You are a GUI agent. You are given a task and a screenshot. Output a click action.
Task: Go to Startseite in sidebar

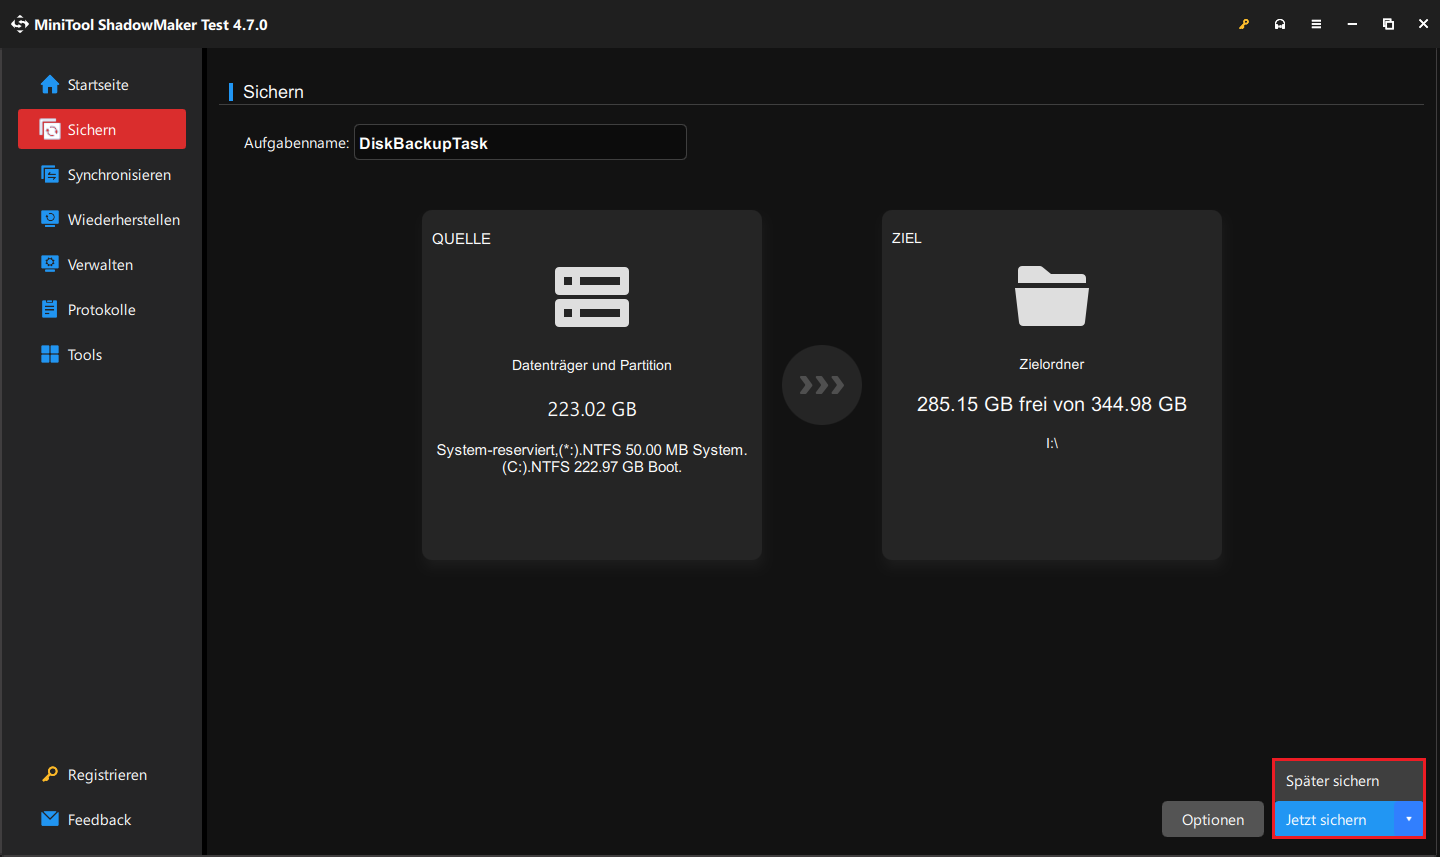tap(98, 85)
